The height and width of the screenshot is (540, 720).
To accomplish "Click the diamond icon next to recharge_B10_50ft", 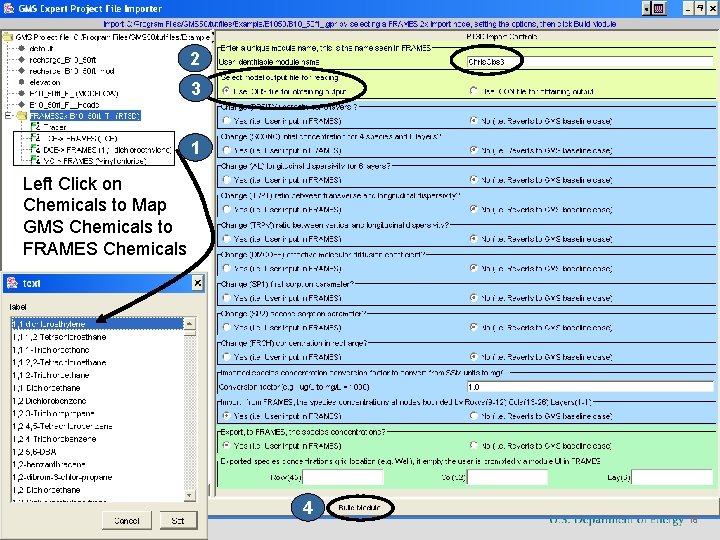I will 21,60.
